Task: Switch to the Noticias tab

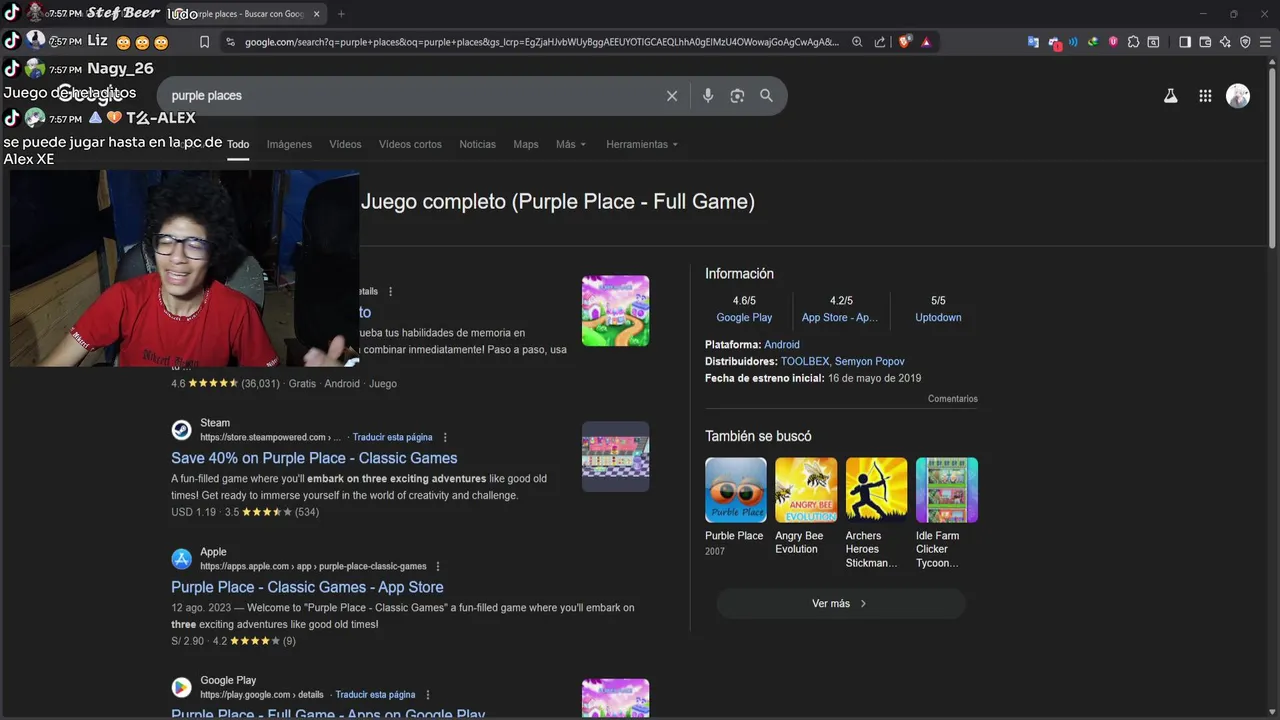Action: tap(477, 144)
